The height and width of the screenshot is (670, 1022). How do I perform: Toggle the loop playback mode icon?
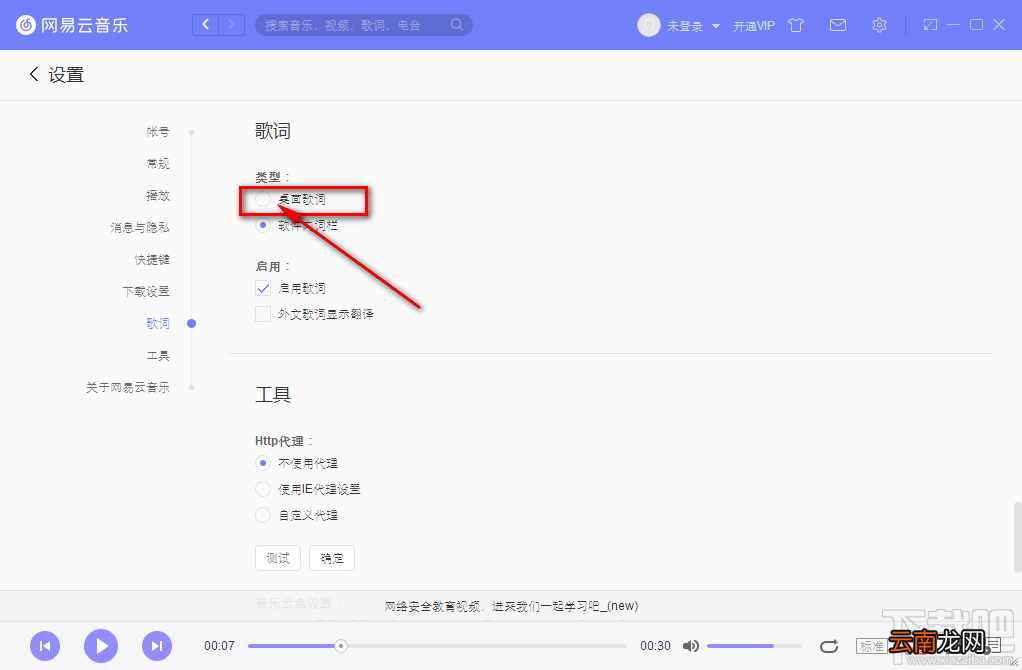tap(828, 646)
